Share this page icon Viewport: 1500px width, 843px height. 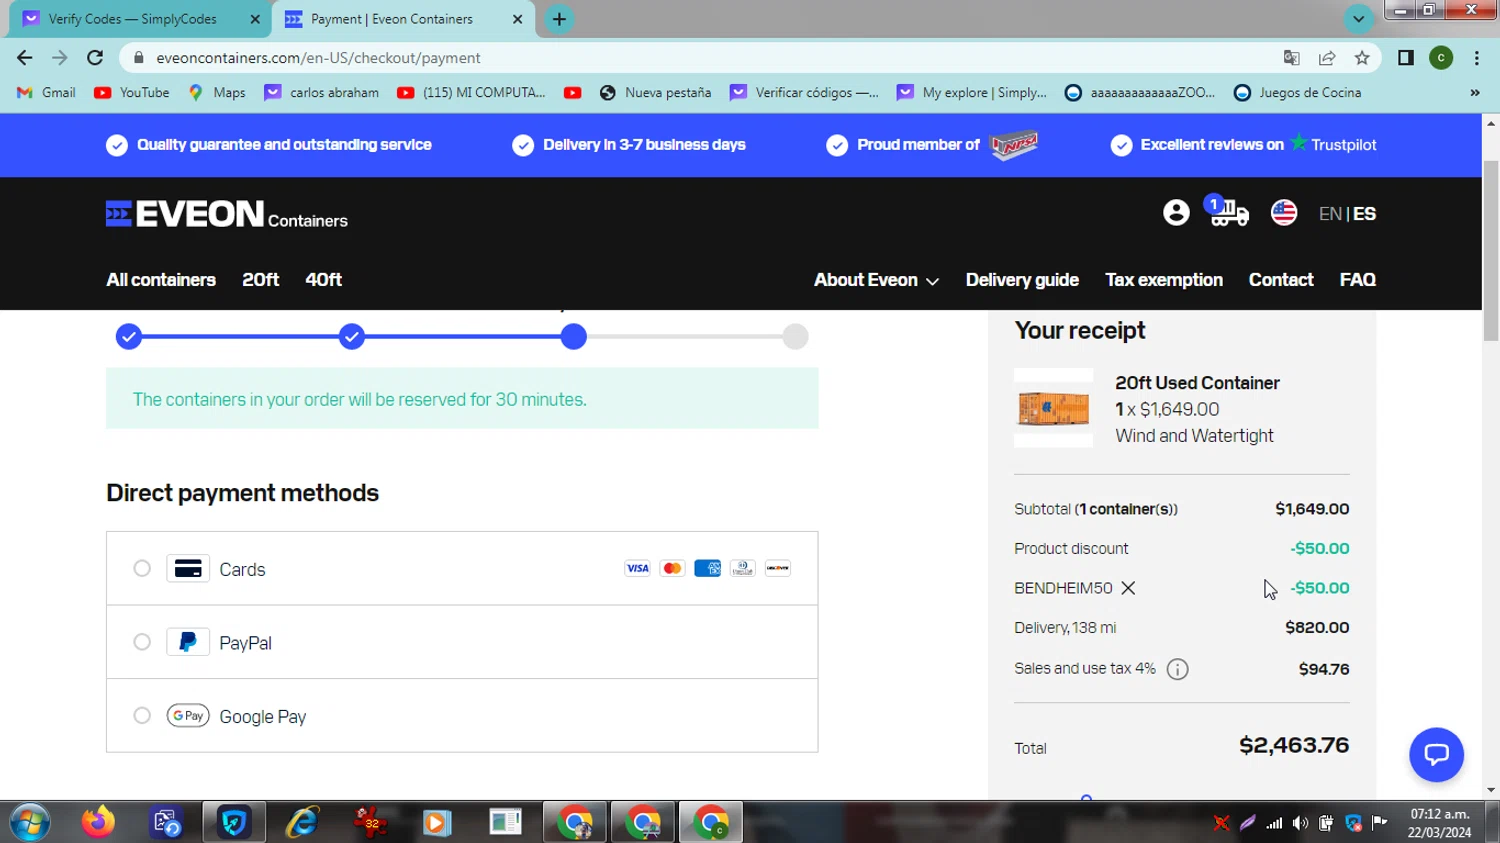tap(1327, 58)
